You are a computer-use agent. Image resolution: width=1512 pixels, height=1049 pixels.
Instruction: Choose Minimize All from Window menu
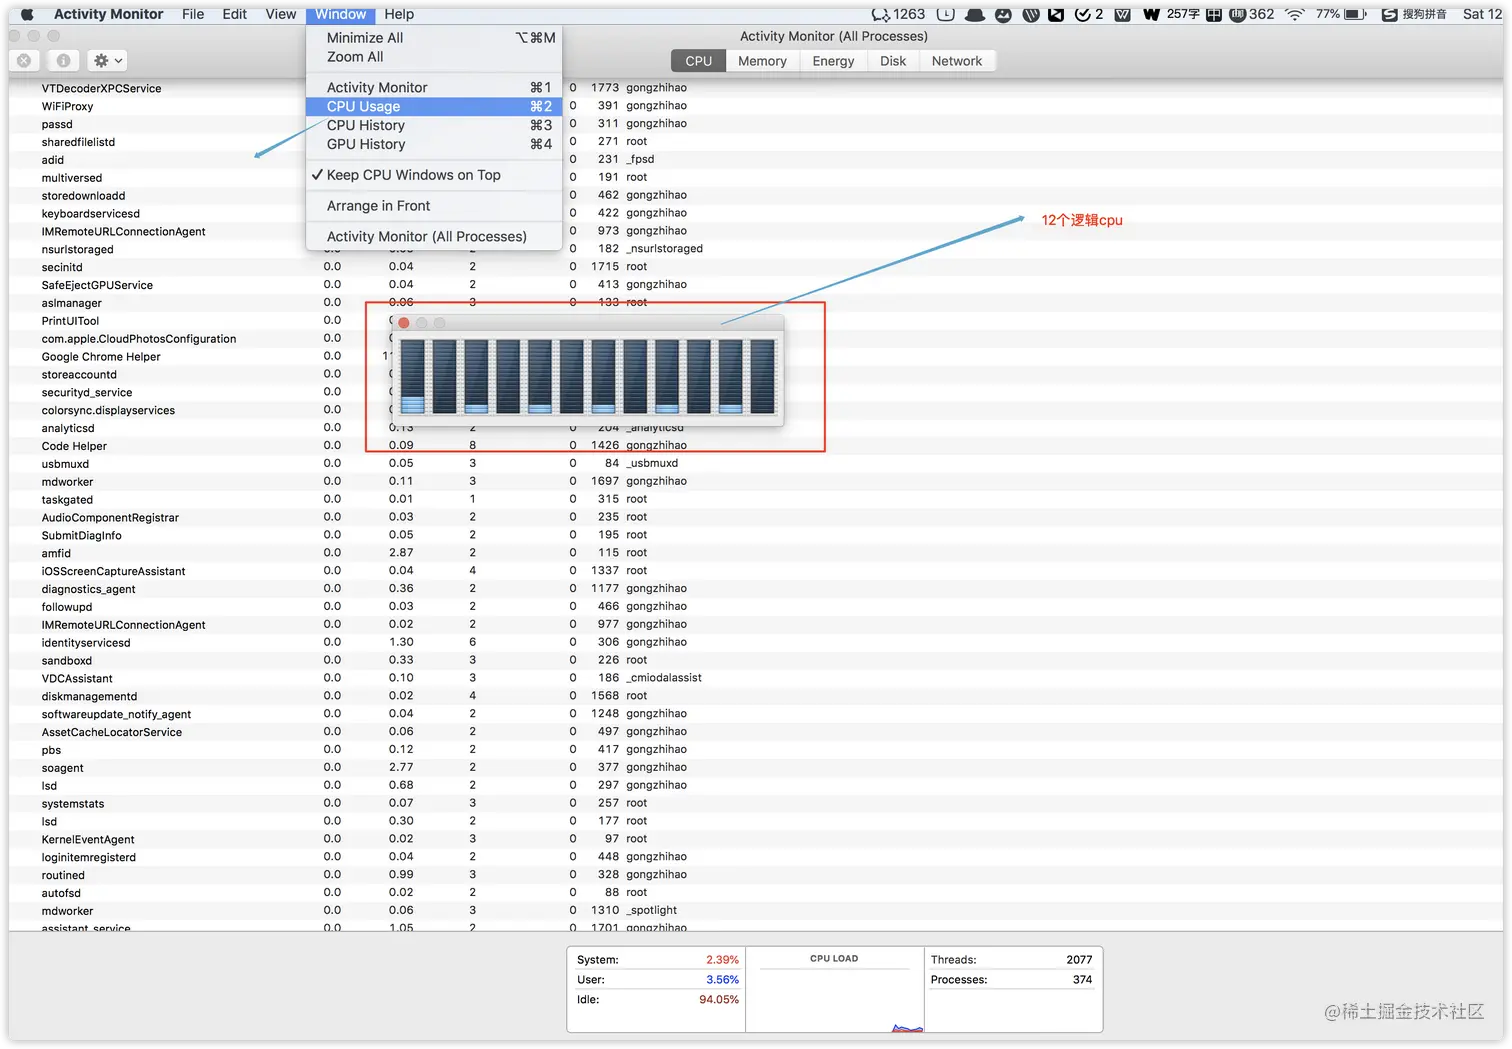(x=433, y=38)
